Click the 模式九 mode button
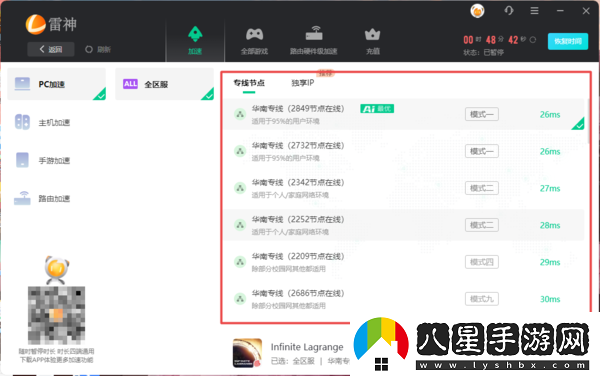The image size is (600, 376). click(x=482, y=299)
